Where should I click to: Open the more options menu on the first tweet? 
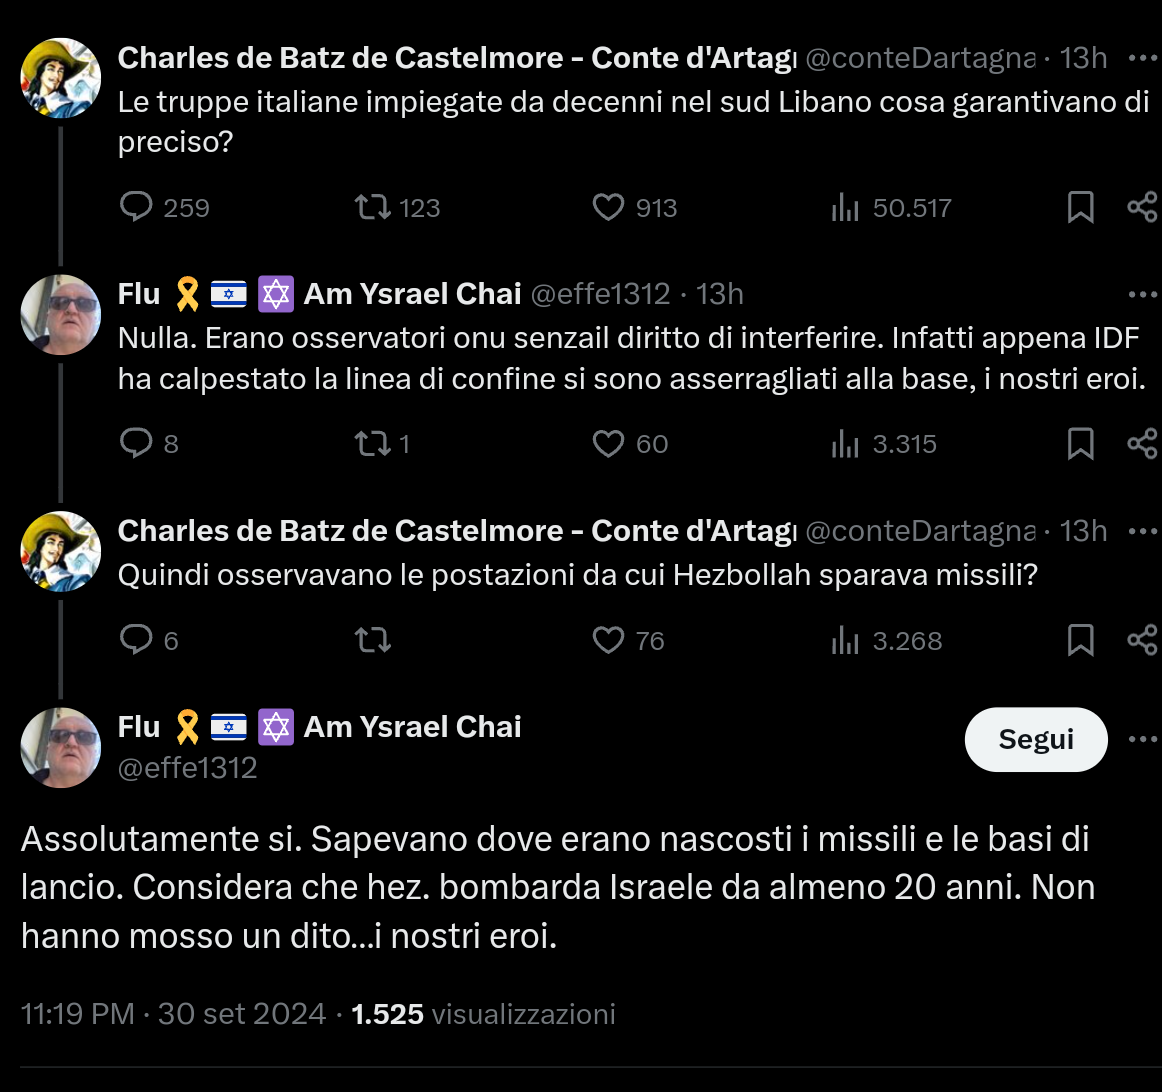pos(1142,58)
